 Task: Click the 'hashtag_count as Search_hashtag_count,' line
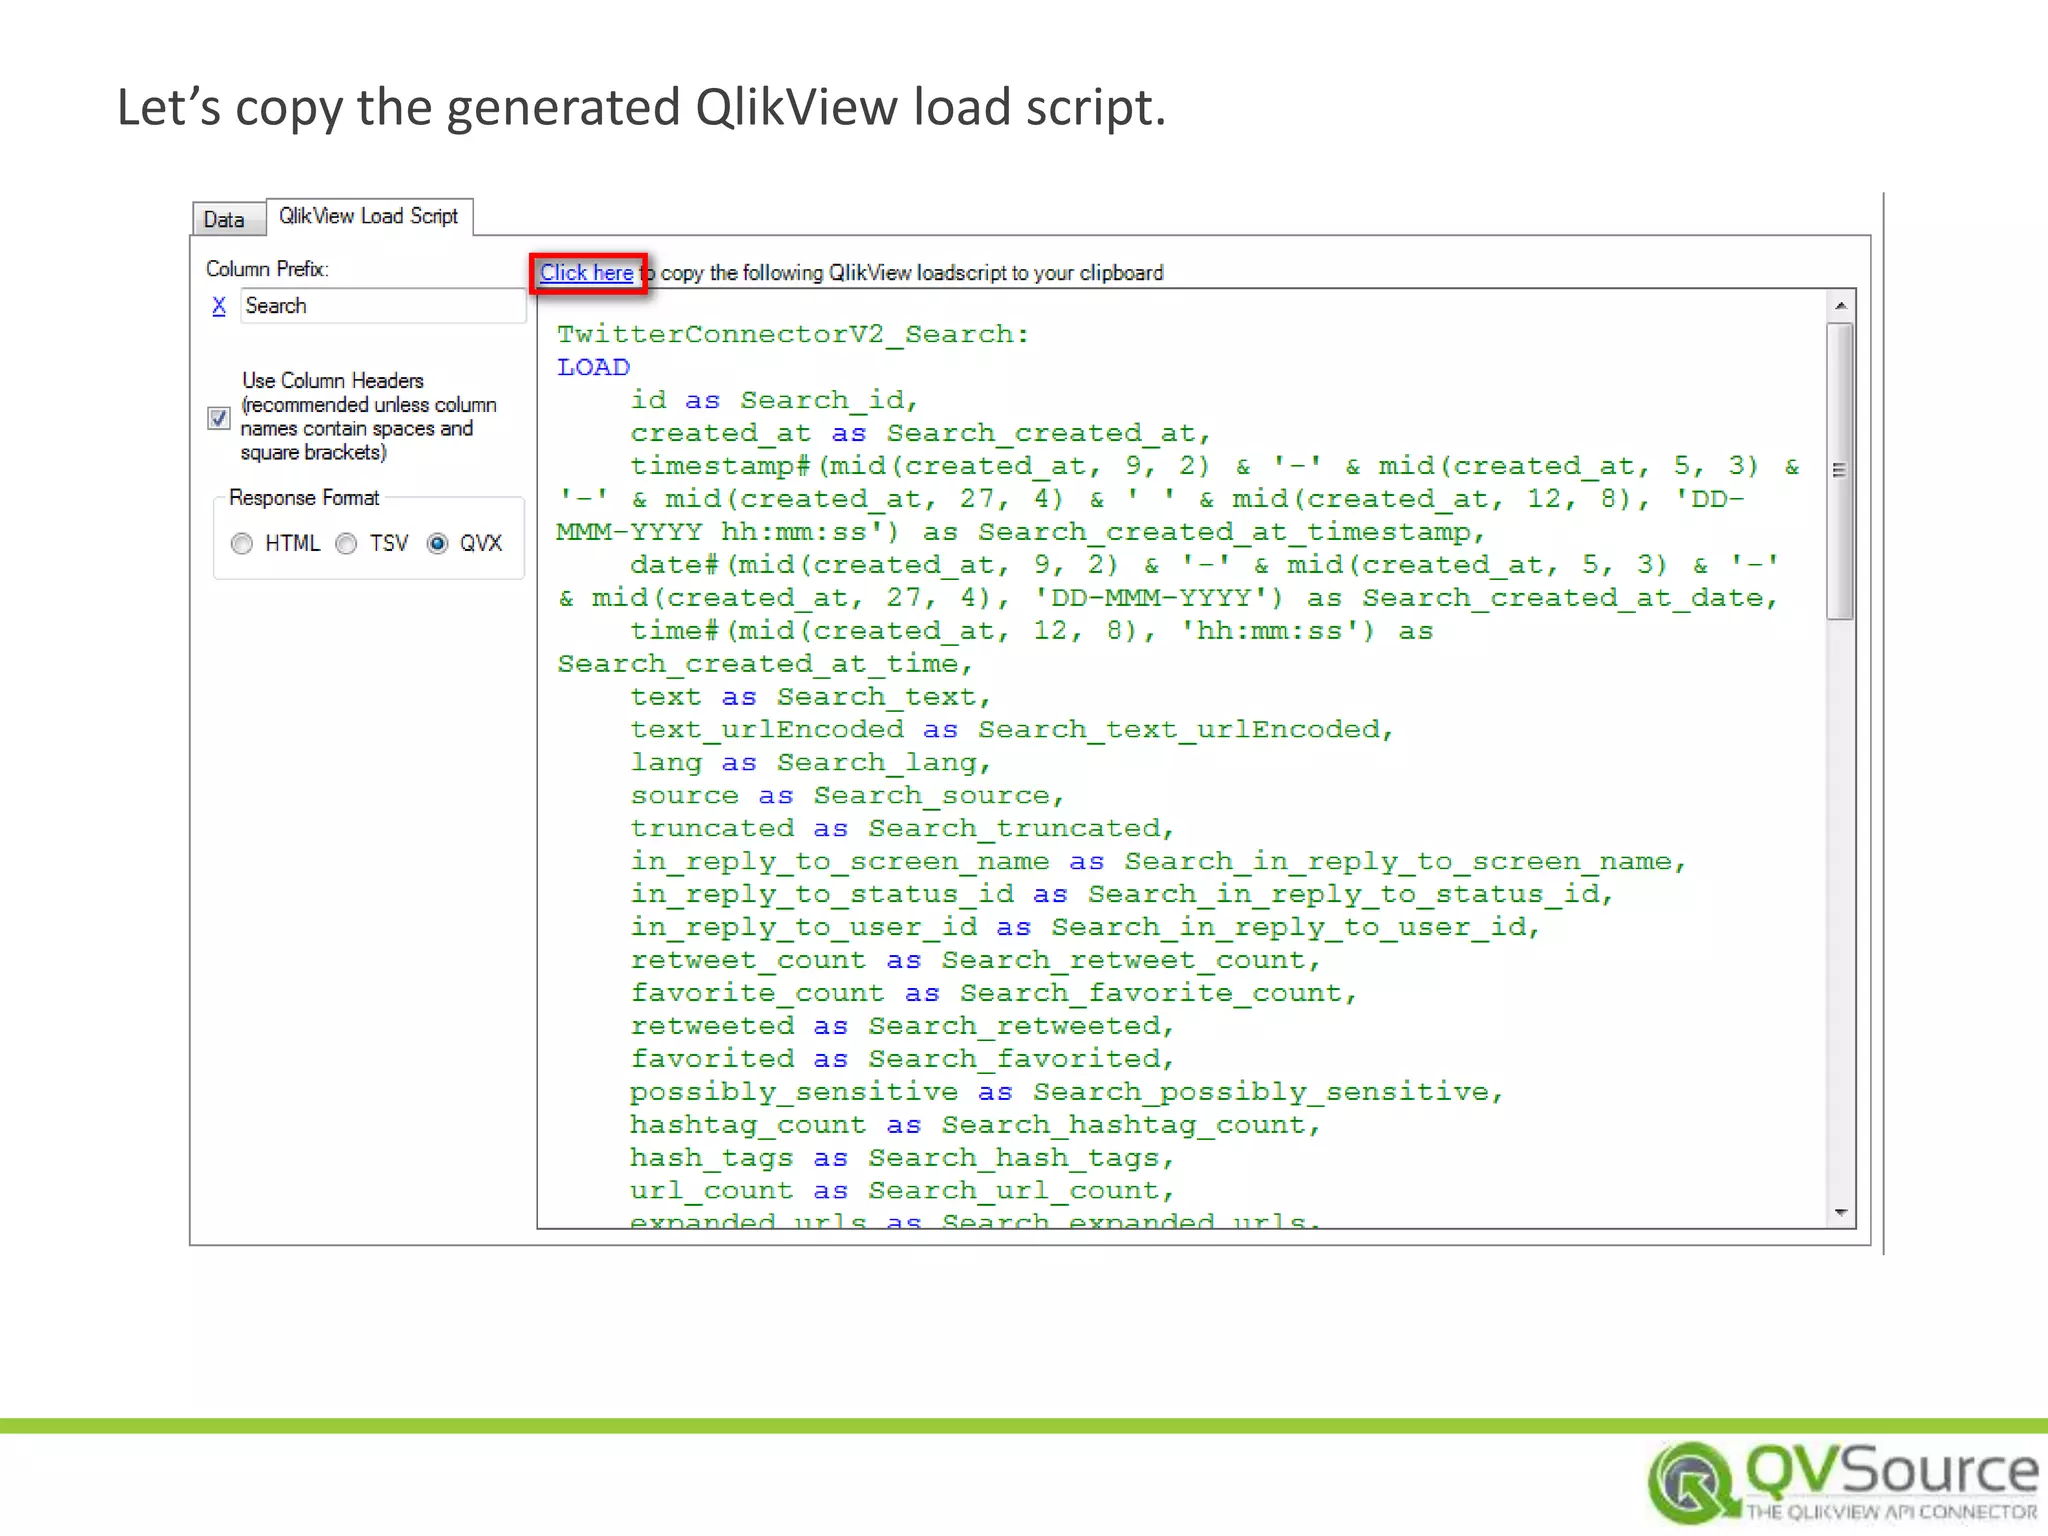tap(975, 1126)
